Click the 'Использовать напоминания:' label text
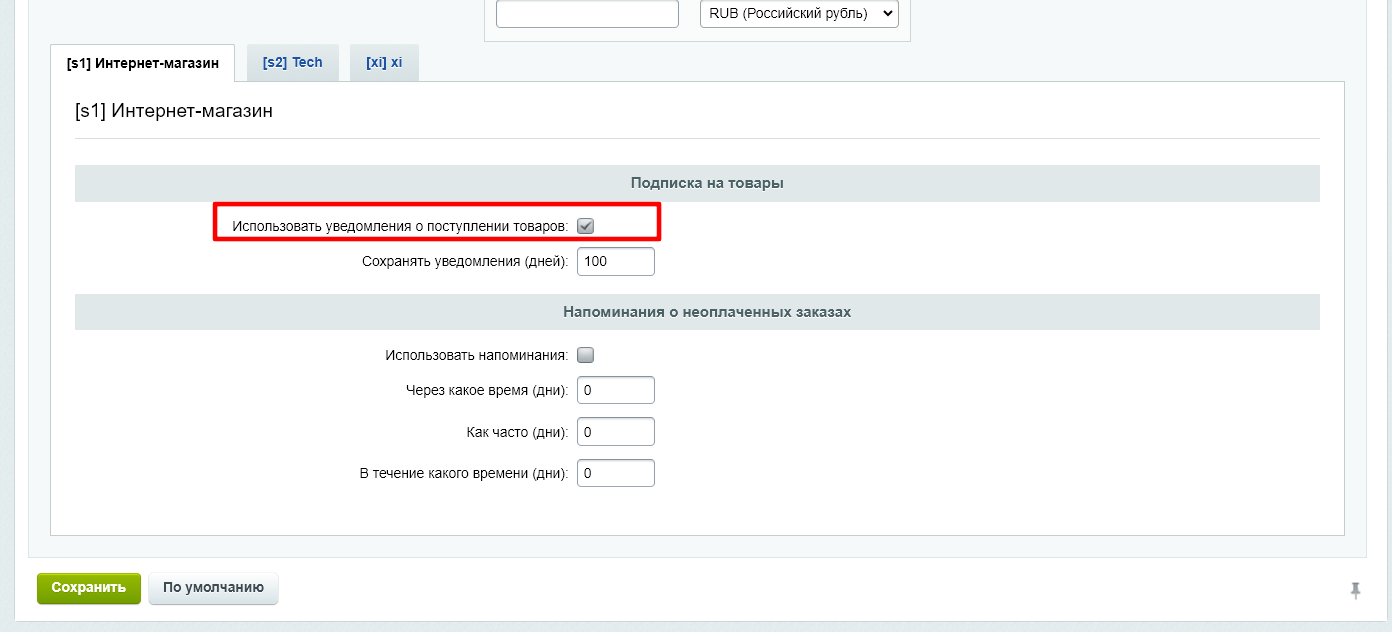This screenshot has width=1392, height=632. click(x=476, y=355)
